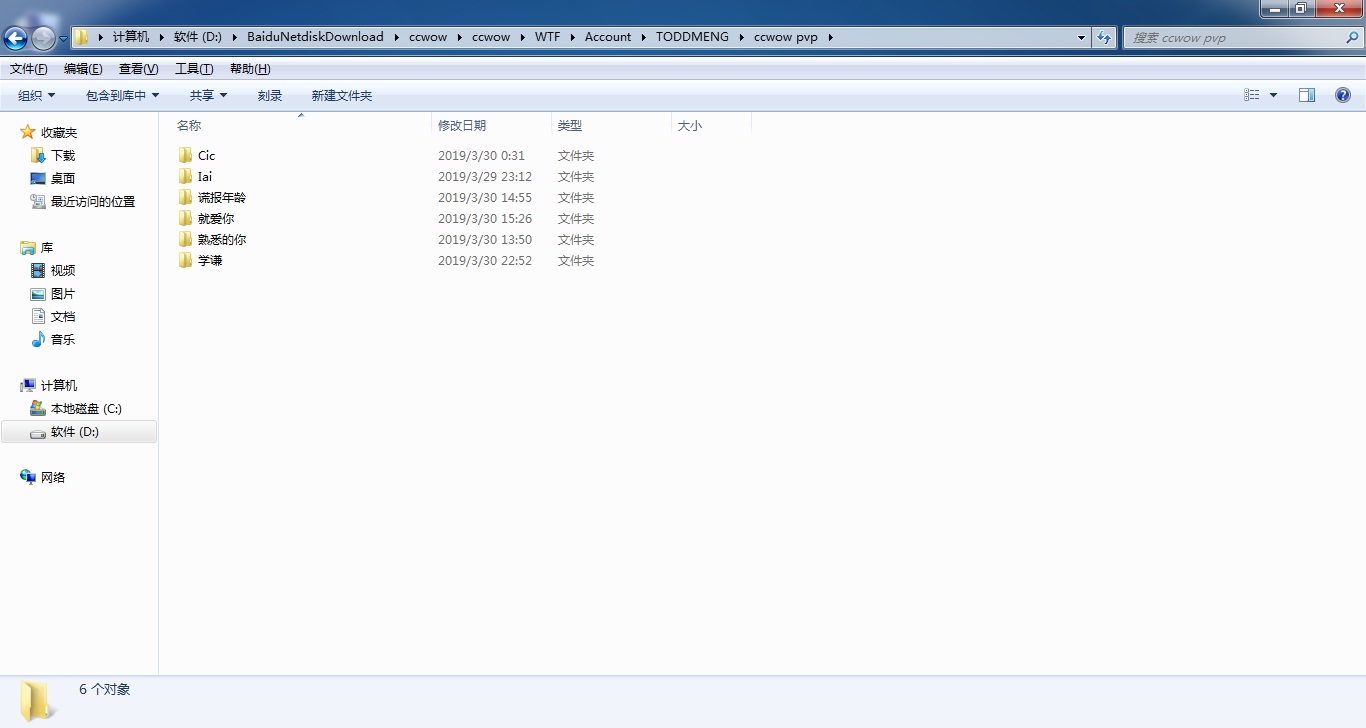Image resolution: width=1366 pixels, height=728 pixels.
Task: Select the 学谦 folder
Action: (x=210, y=261)
